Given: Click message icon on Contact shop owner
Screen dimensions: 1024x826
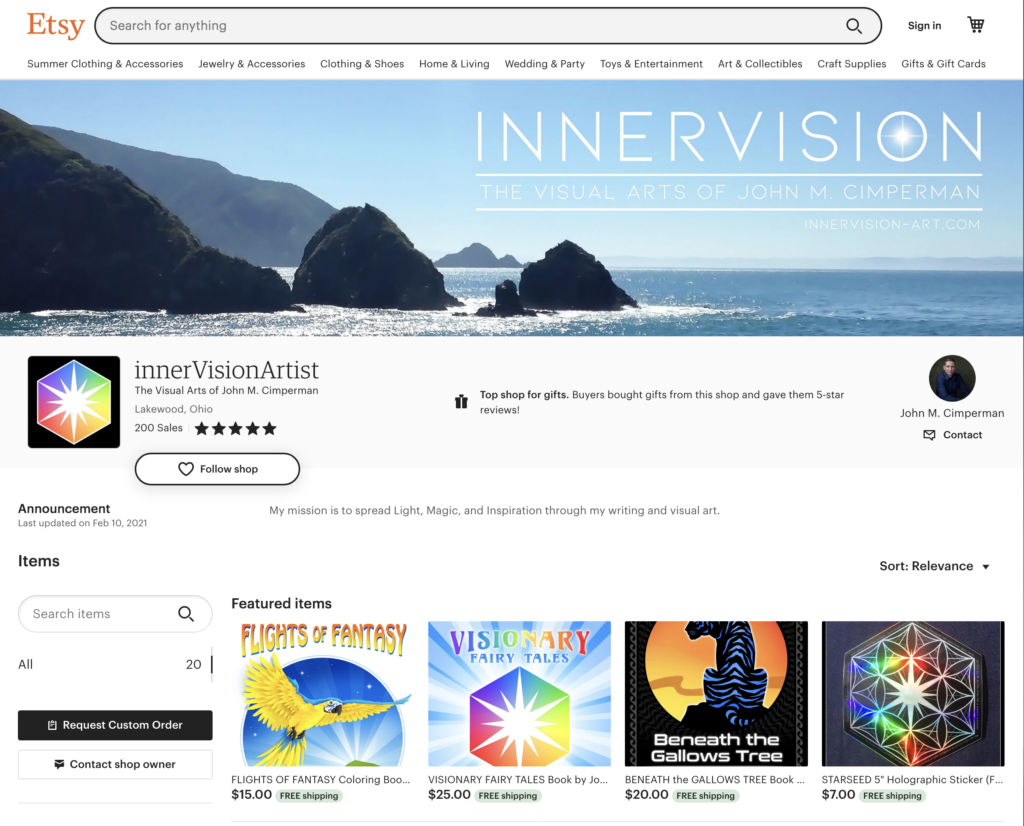Looking at the screenshot, I should pyautogui.click(x=59, y=764).
